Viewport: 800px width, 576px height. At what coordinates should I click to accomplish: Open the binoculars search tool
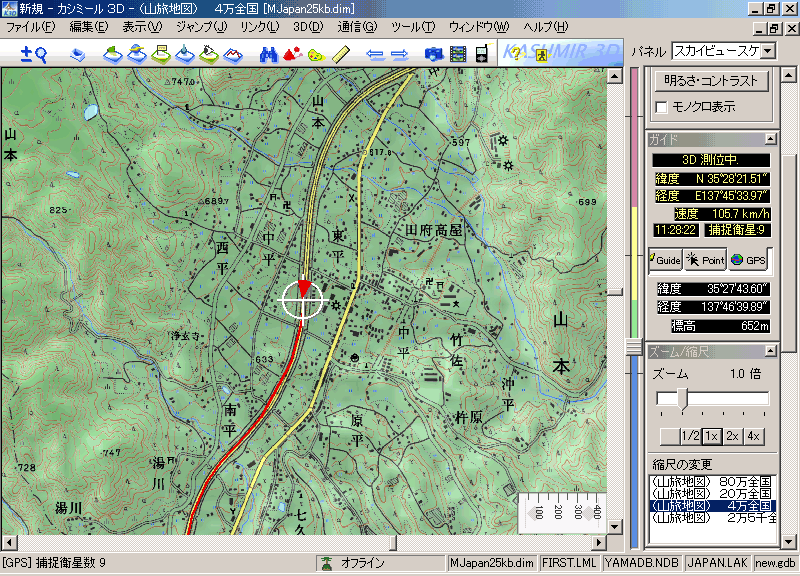click(268, 54)
